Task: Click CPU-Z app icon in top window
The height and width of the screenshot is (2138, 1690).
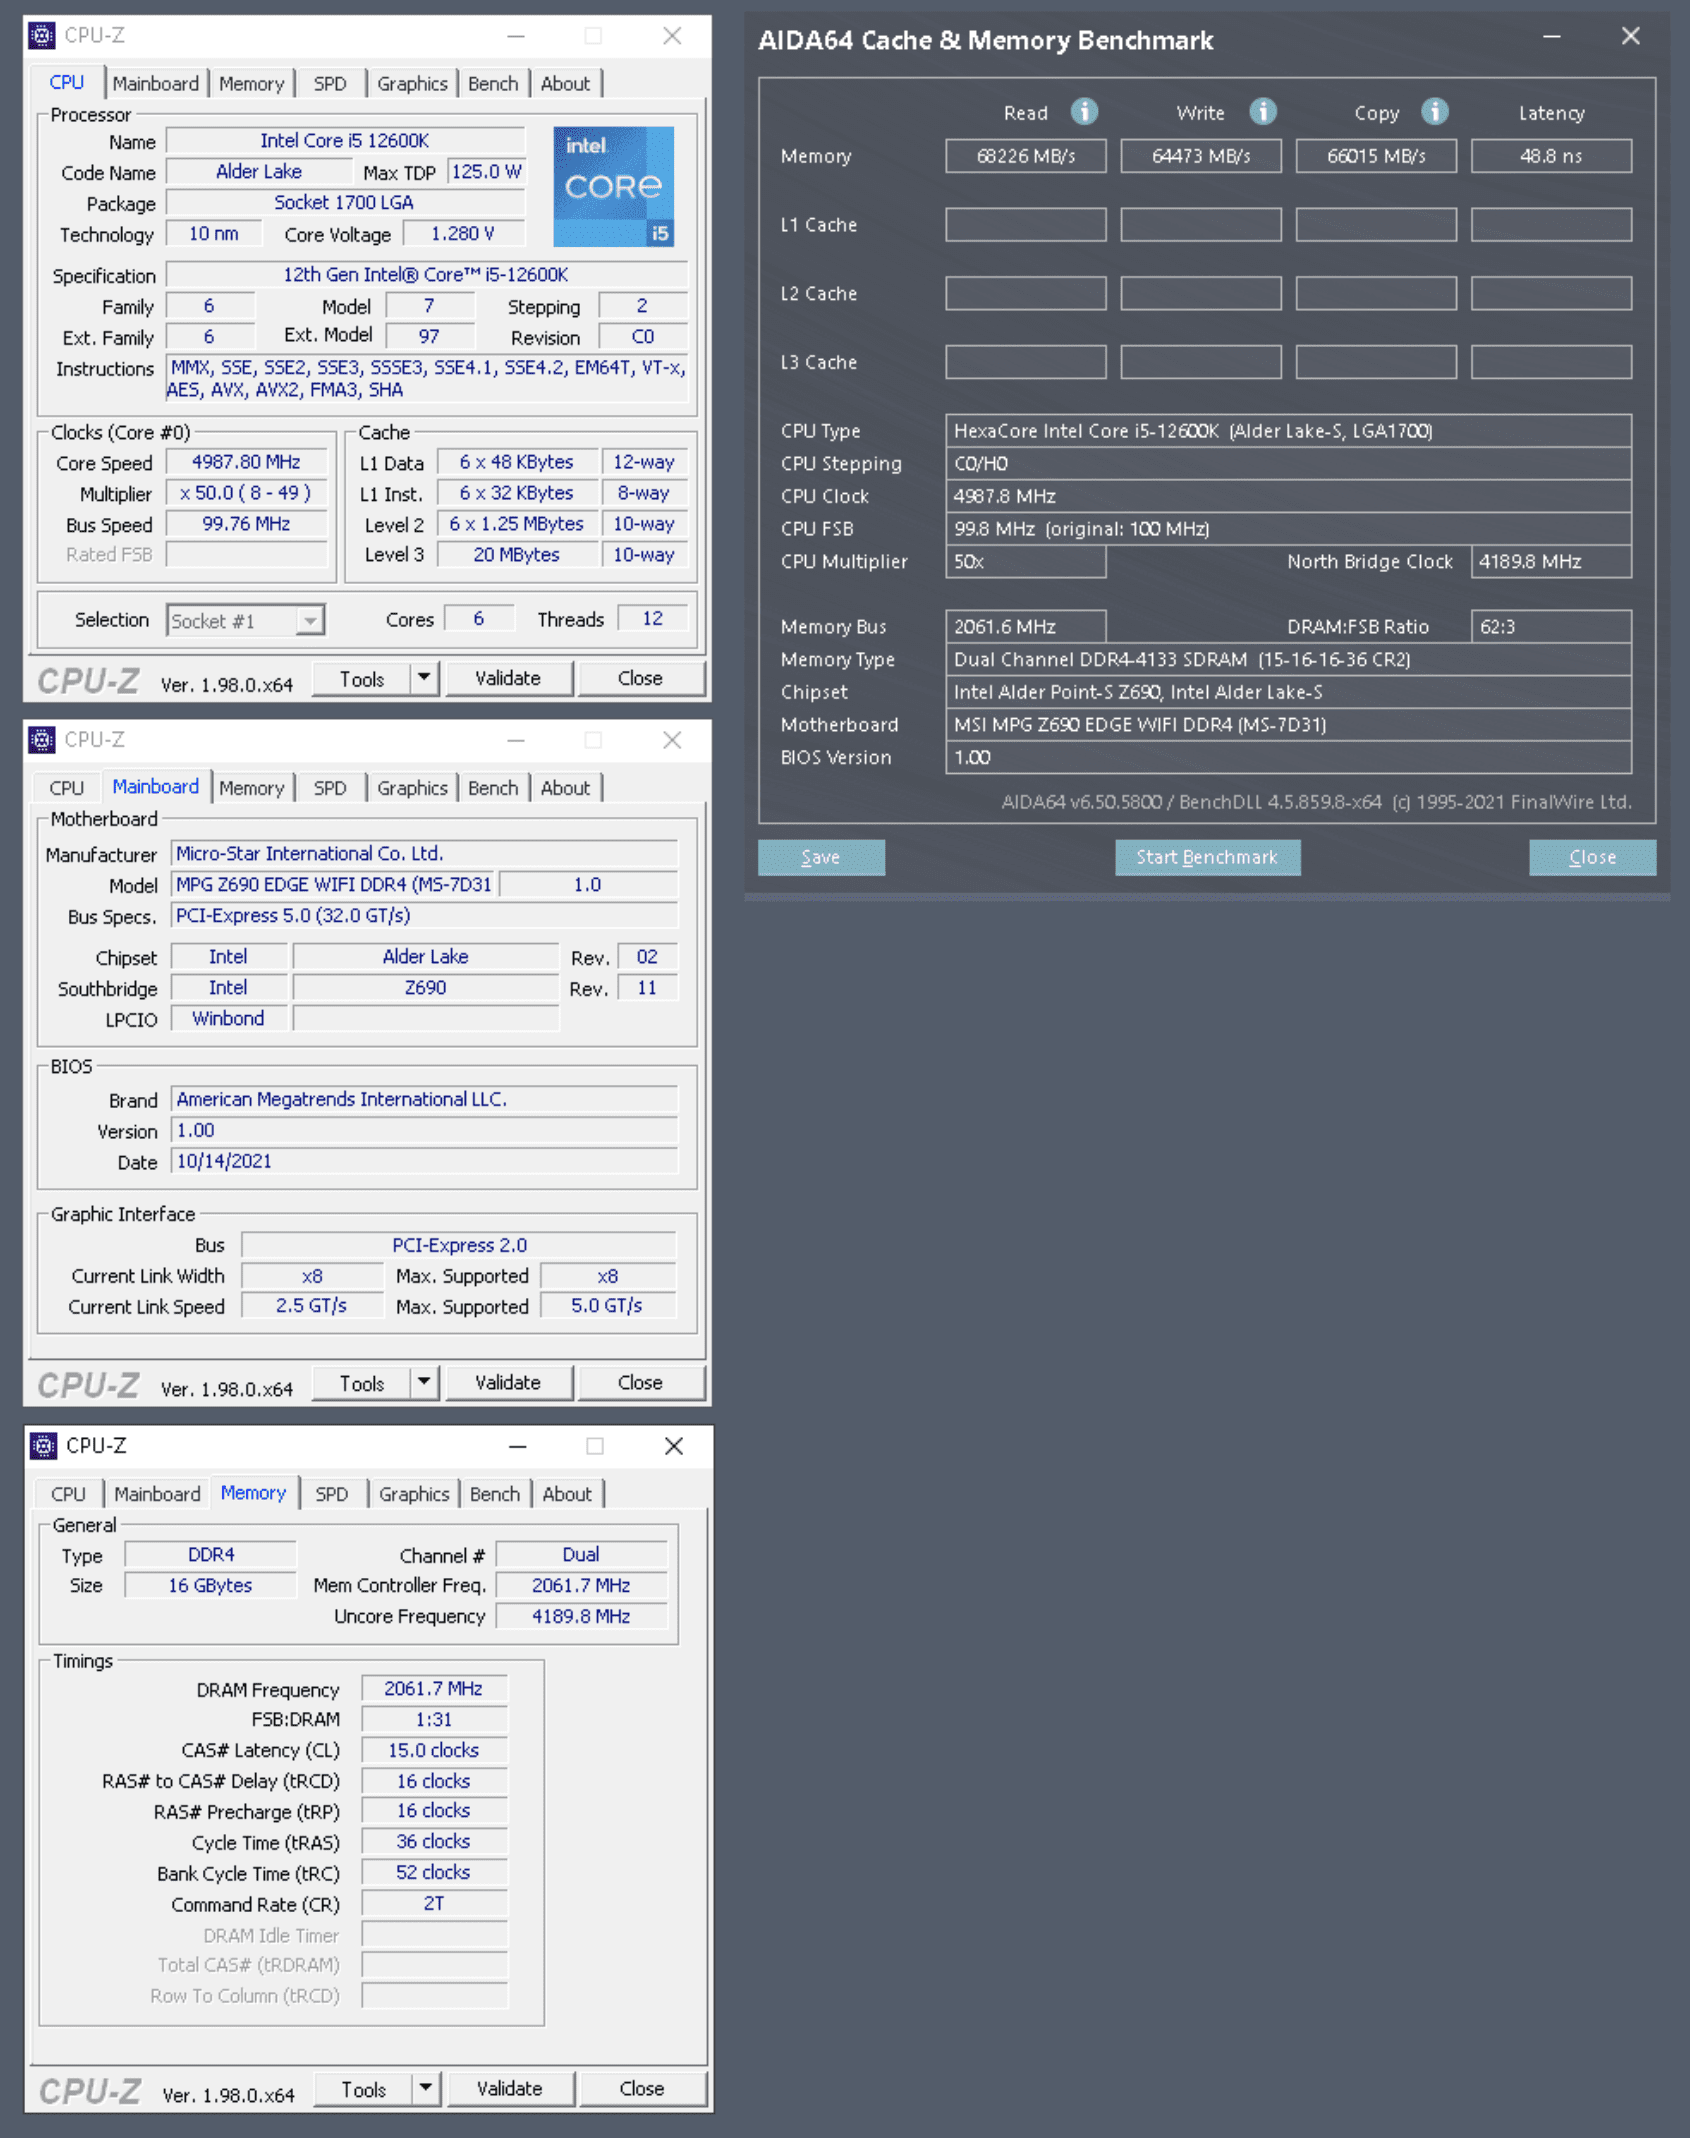Action: 42,35
